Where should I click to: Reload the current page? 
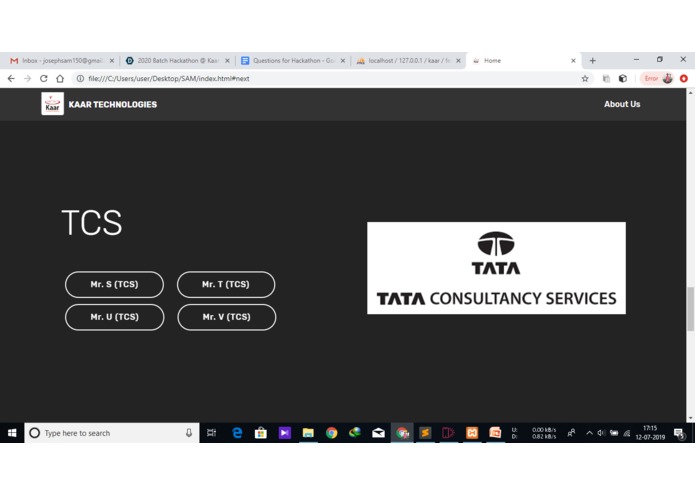[x=43, y=78]
